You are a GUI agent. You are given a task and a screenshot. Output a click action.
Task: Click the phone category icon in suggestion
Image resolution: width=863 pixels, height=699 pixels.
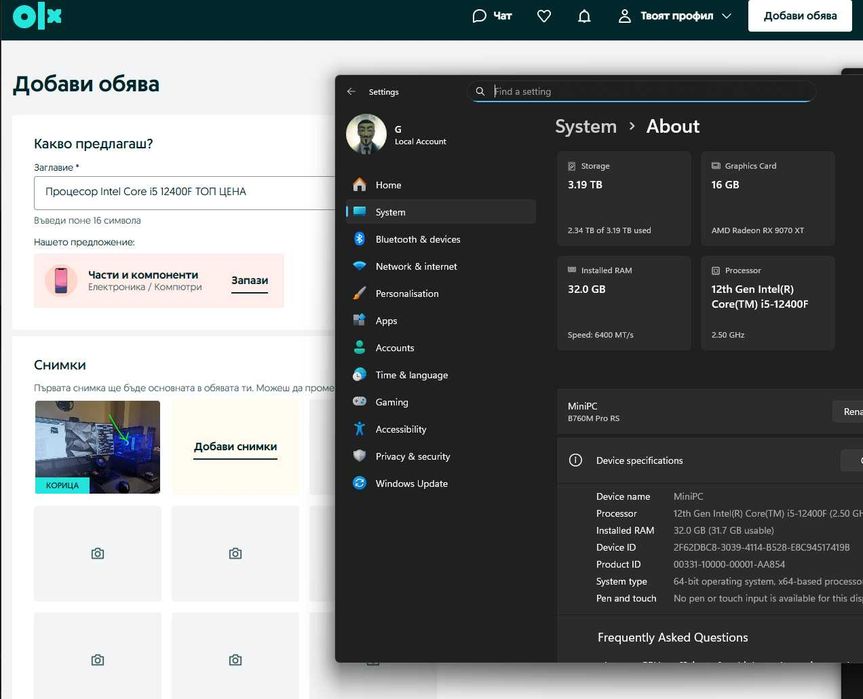[61, 280]
